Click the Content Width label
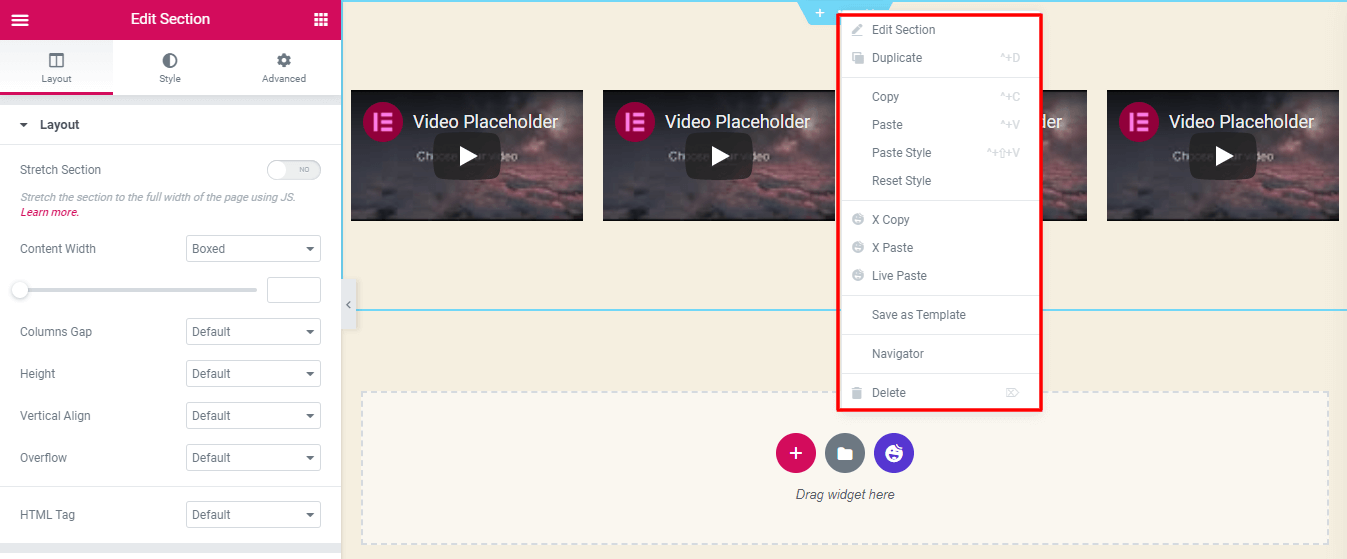 tap(58, 249)
